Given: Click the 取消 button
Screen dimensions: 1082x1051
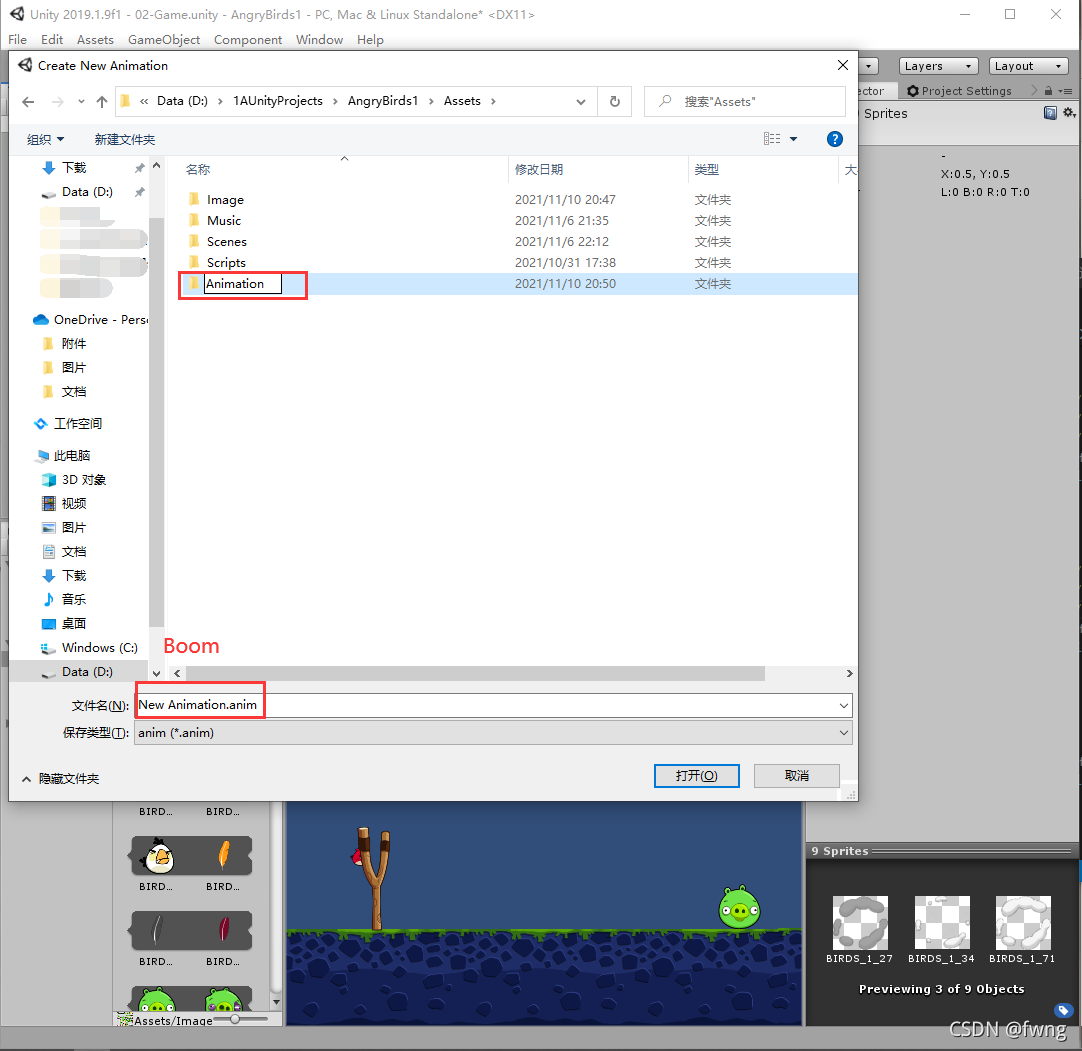Looking at the screenshot, I should (796, 776).
